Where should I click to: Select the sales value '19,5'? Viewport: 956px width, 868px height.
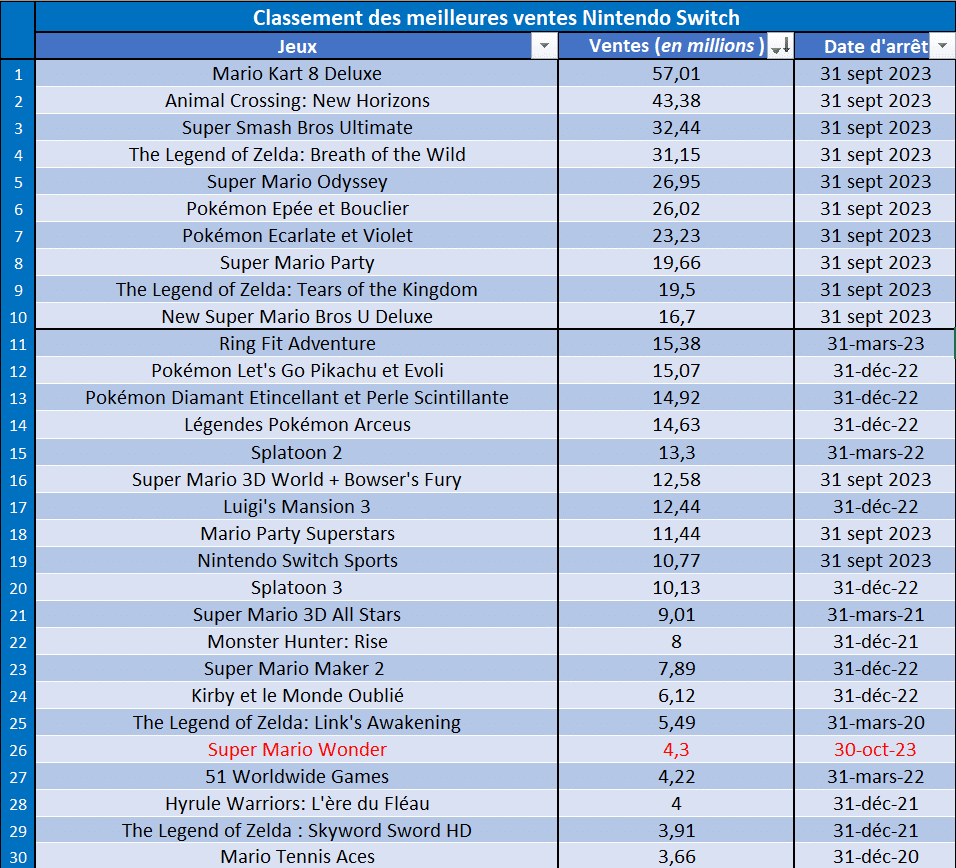coord(676,290)
